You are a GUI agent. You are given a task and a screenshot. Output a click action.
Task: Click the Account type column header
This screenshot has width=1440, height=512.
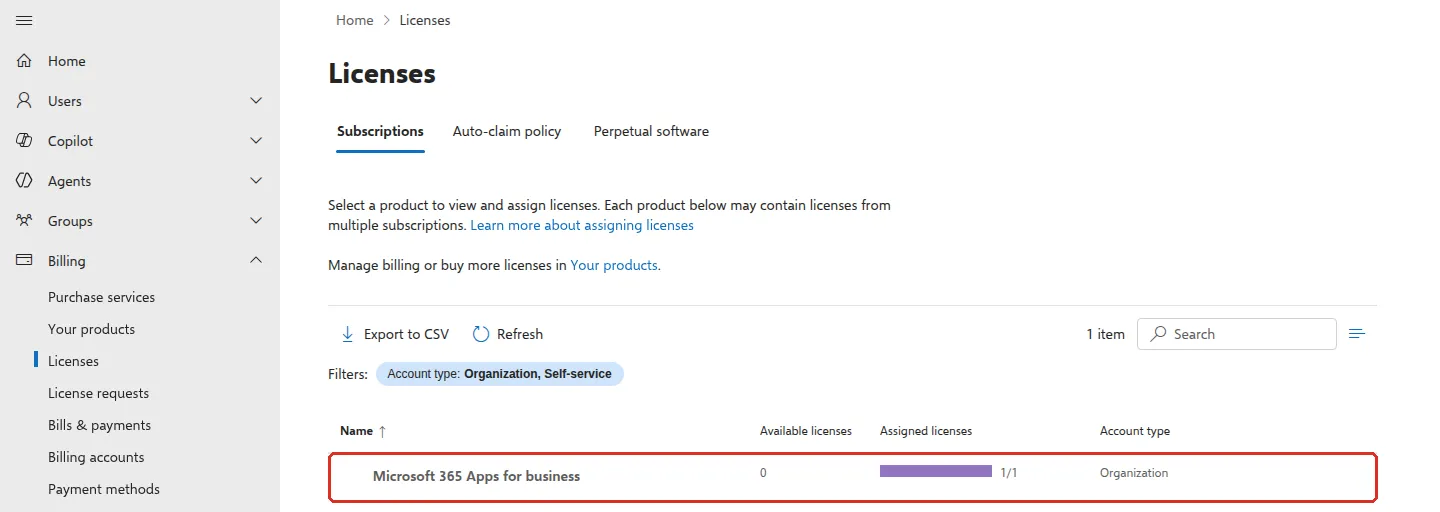1135,431
